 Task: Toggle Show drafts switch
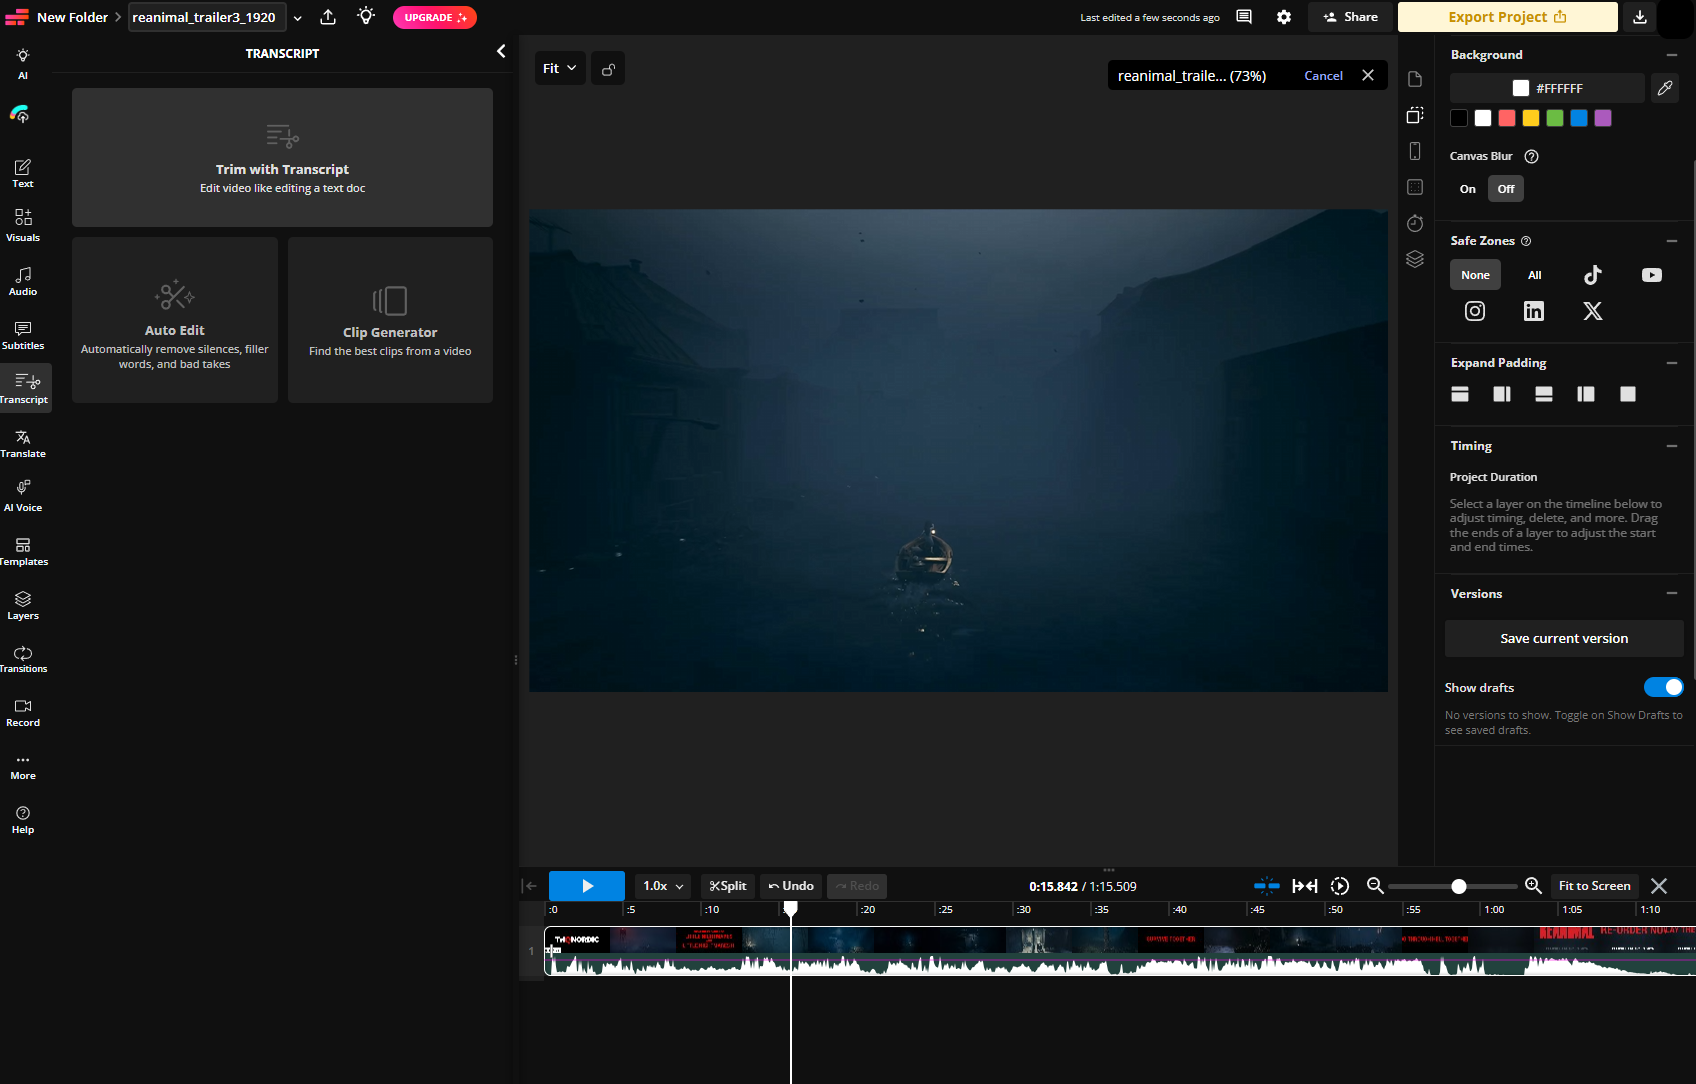coord(1664,687)
